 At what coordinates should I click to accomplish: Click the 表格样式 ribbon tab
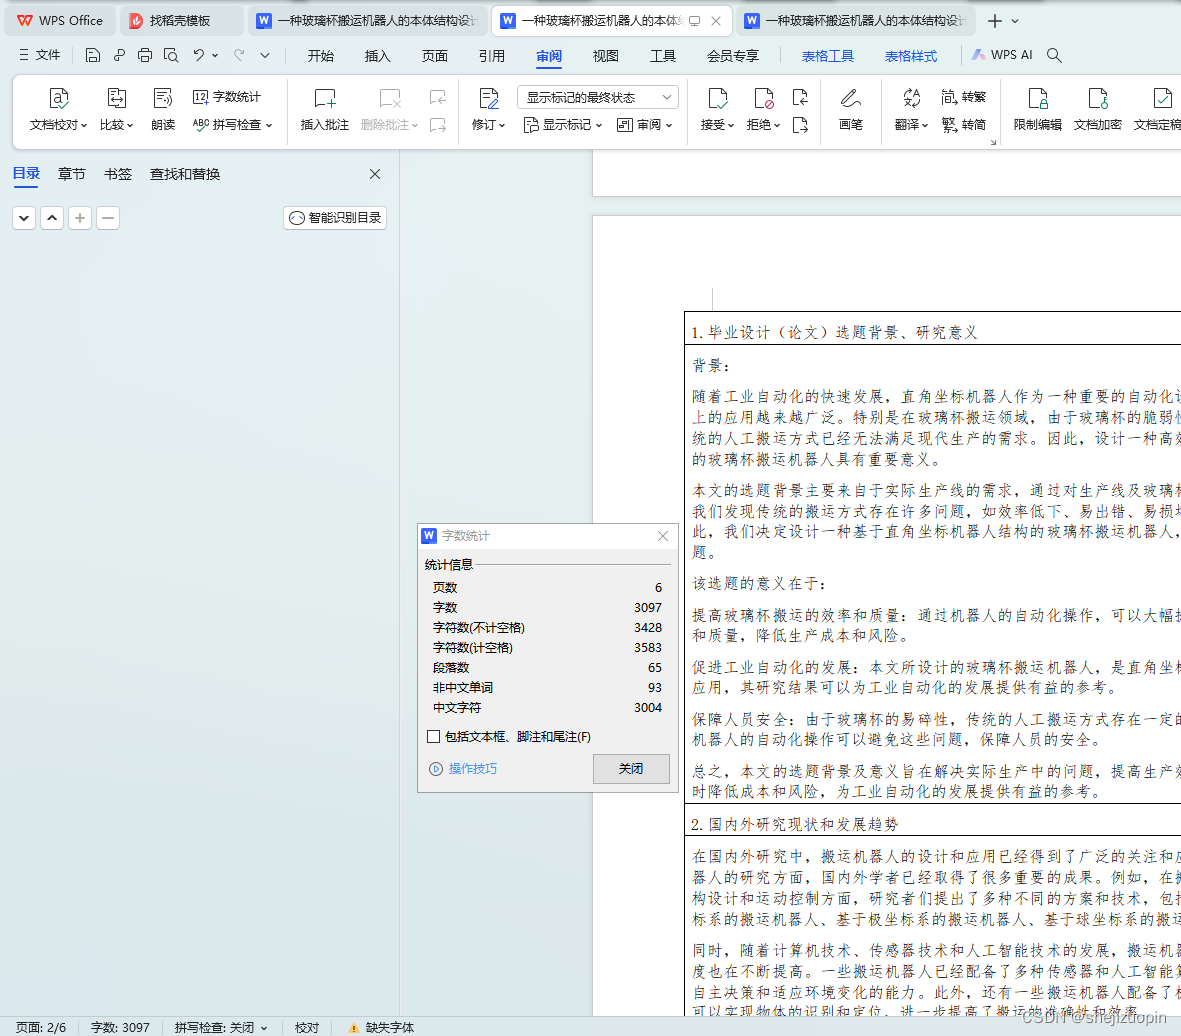[x=911, y=56]
